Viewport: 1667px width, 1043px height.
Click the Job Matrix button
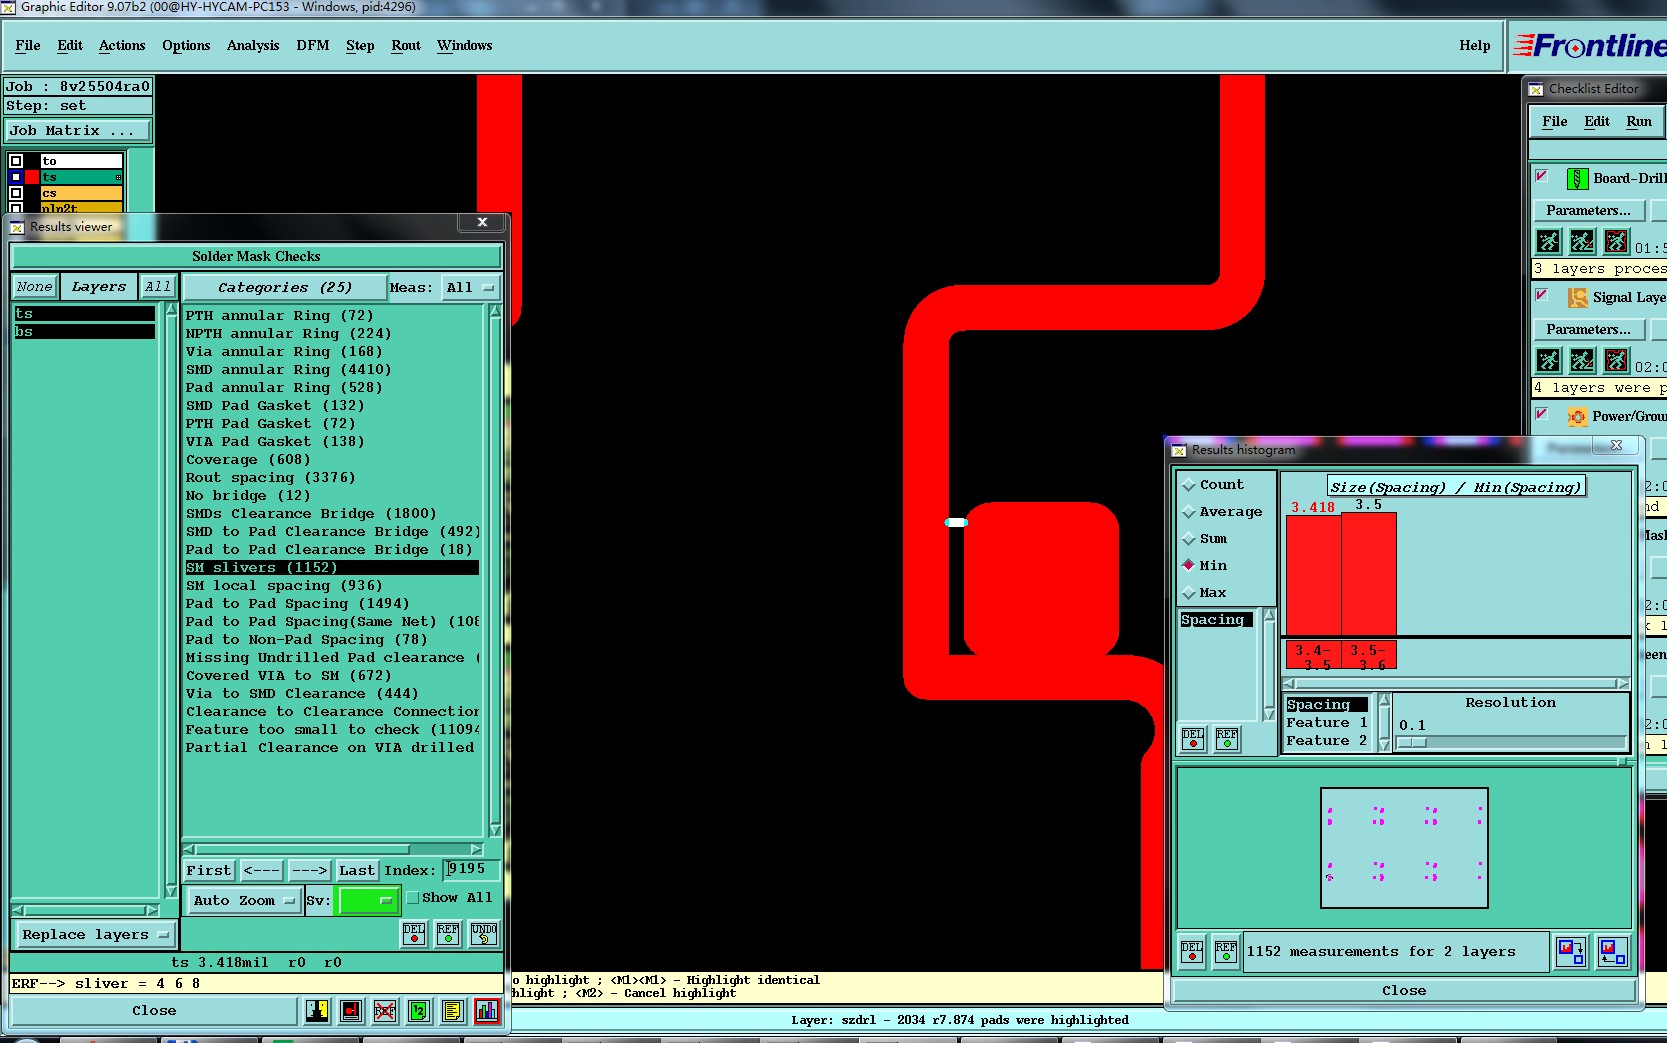click(78, 131)
